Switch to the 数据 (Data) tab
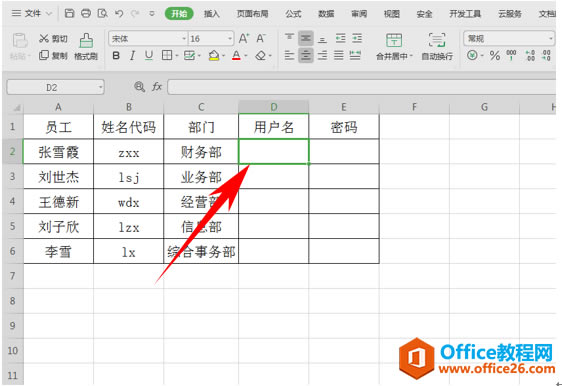Image resolution: width=562 pixels, height=386 pixels. (326, 14)
